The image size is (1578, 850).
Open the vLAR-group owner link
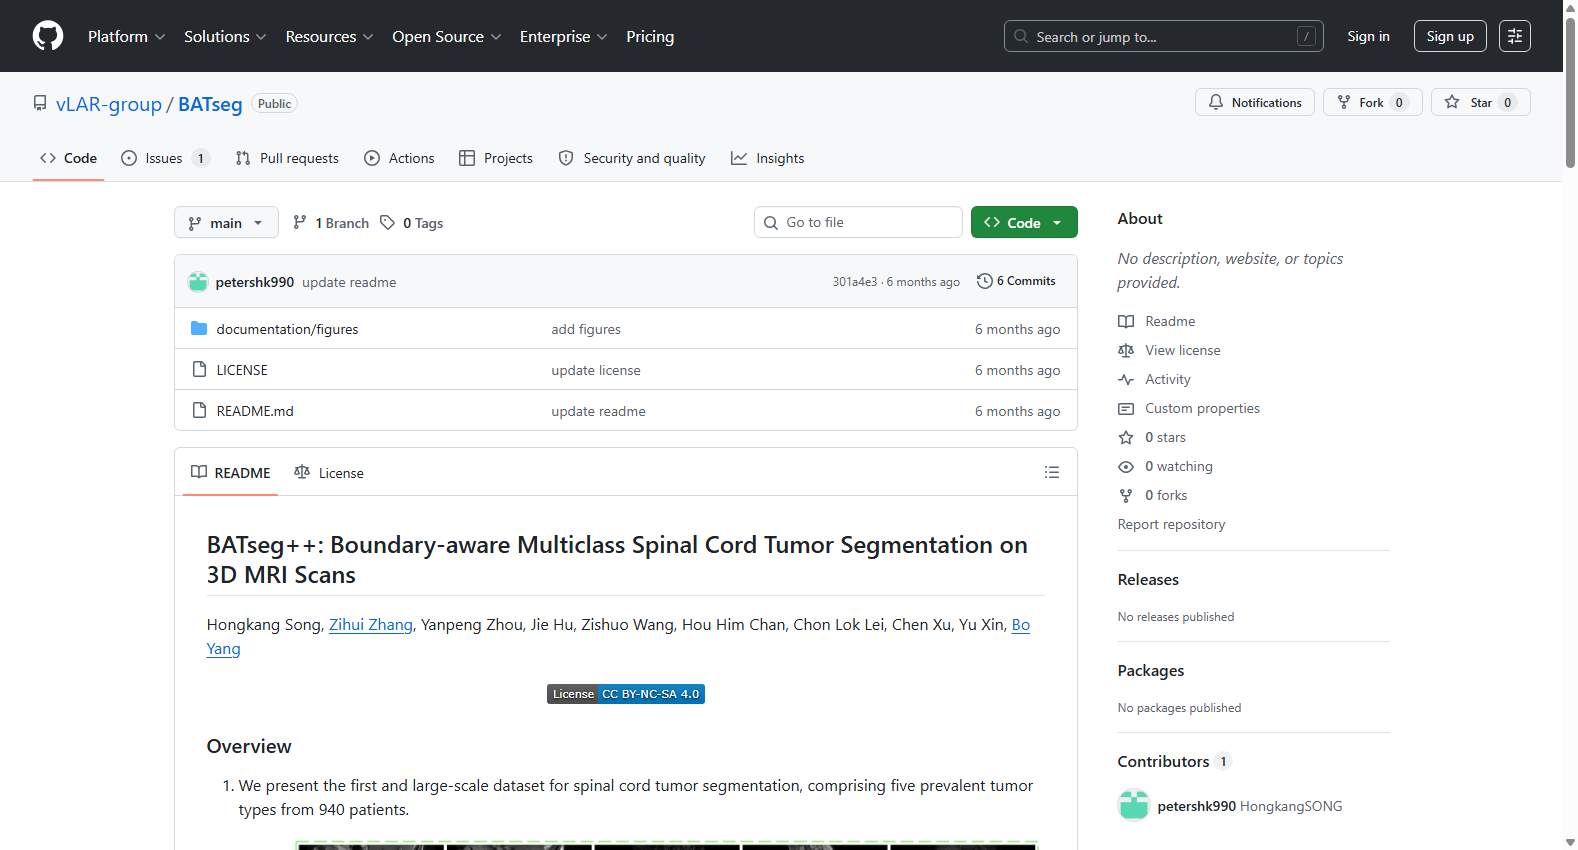coord(109,104)
